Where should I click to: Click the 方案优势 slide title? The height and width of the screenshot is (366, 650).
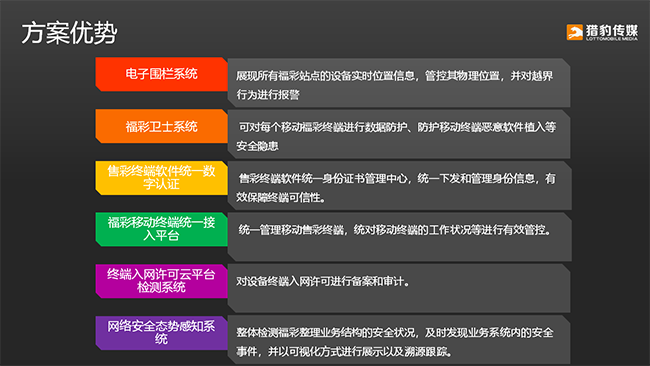tap(69, 33)
